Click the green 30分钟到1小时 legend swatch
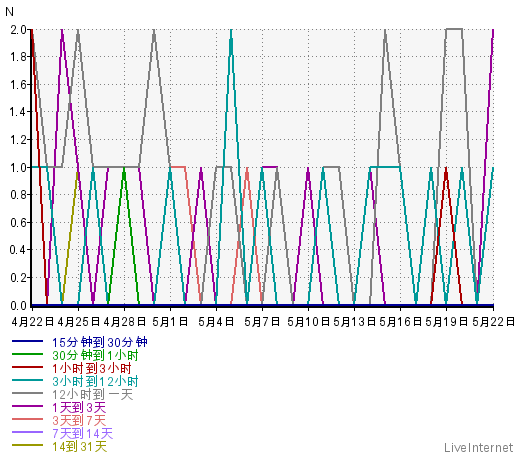This screenshot has height=457, width=520. [27, 354]
